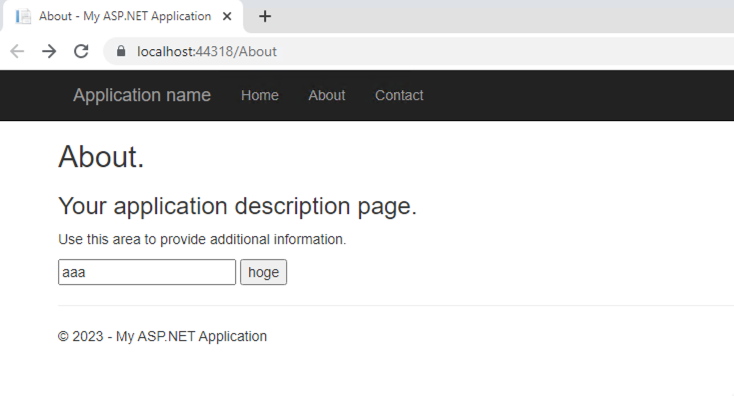Click the browser forward arrow
Image resolution: width=734 pixels, height=396 pixels.
click(49, 51)
